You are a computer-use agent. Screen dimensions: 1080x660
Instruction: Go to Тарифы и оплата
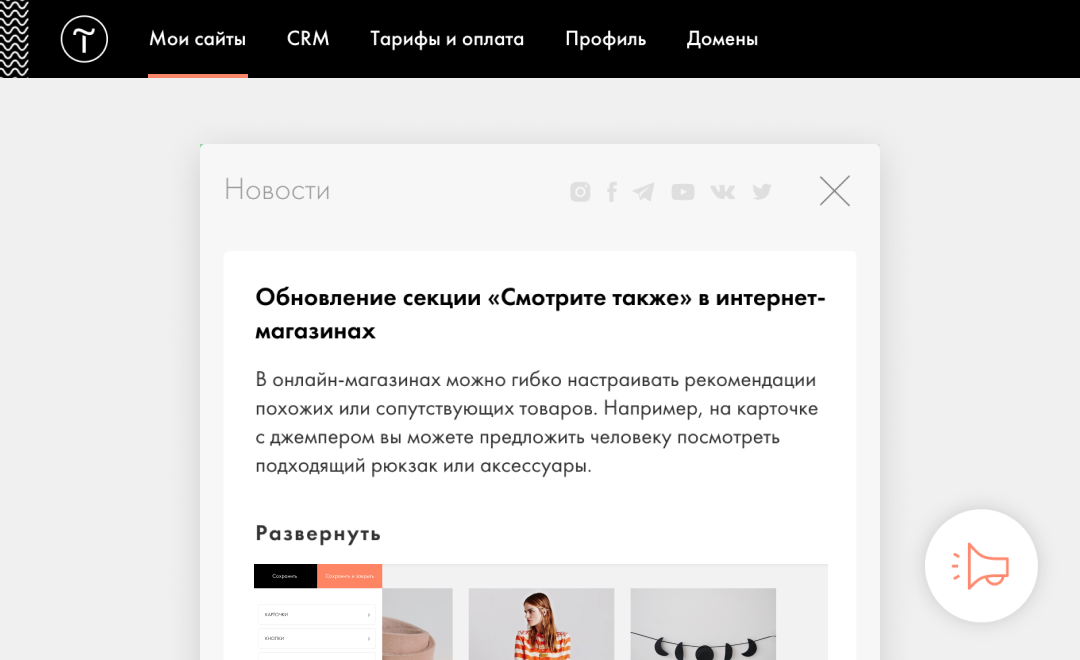[447, 39]
